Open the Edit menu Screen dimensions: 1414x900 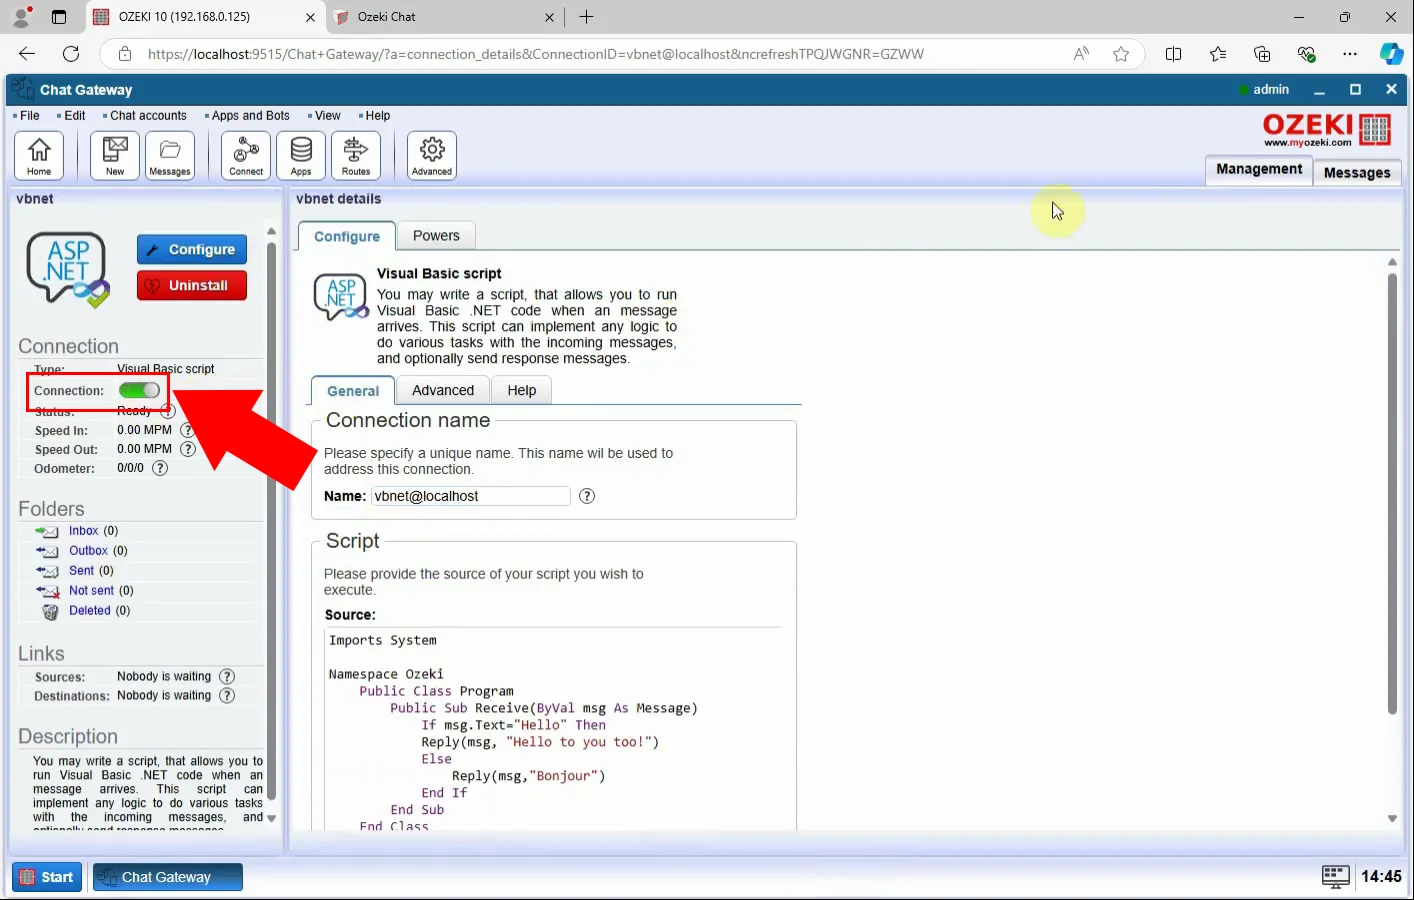[74, 116]
